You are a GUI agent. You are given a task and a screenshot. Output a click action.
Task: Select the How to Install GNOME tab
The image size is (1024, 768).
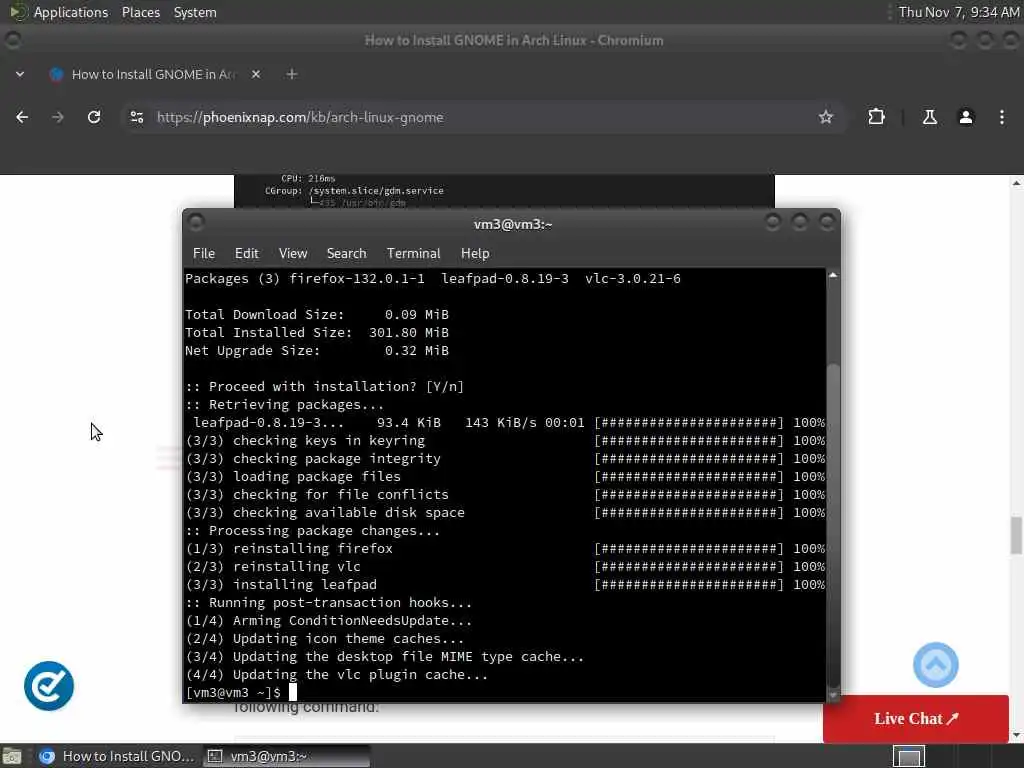(x=153, y=74)
